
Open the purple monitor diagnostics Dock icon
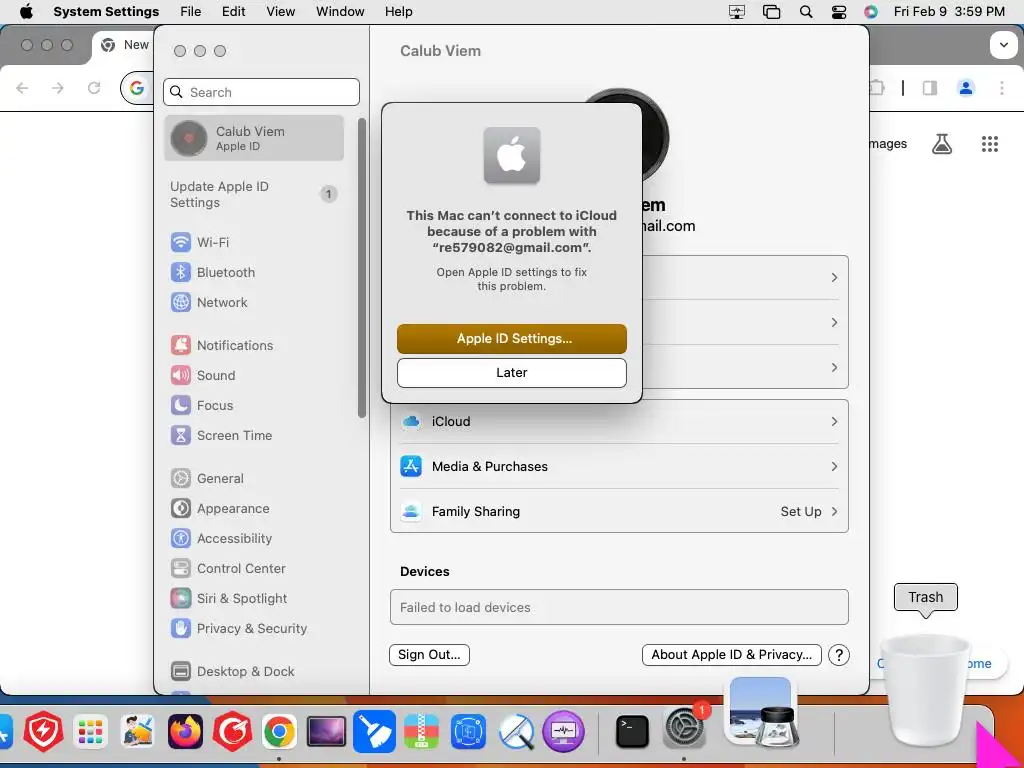point(563,731)
